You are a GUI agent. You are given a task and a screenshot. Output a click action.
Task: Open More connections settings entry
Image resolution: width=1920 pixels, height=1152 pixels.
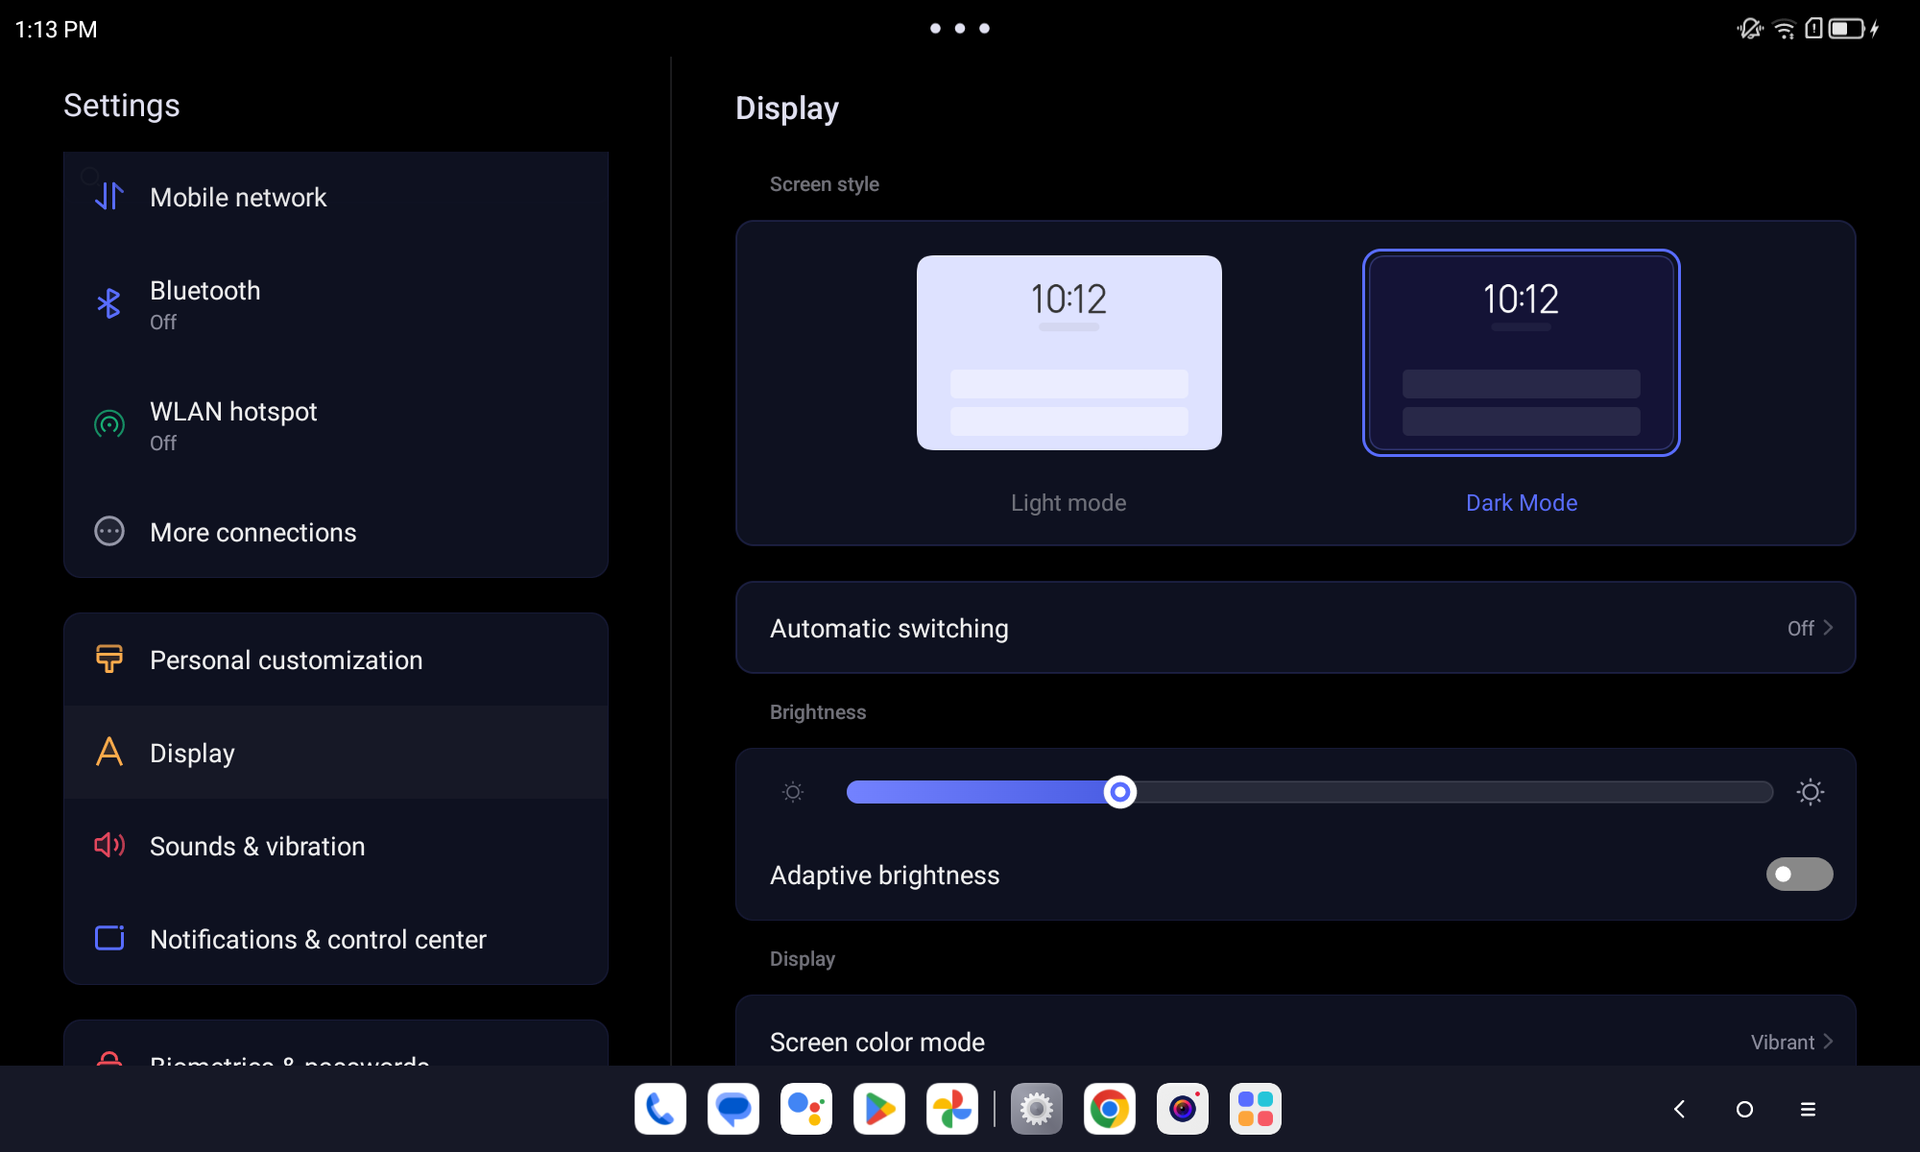253,532
